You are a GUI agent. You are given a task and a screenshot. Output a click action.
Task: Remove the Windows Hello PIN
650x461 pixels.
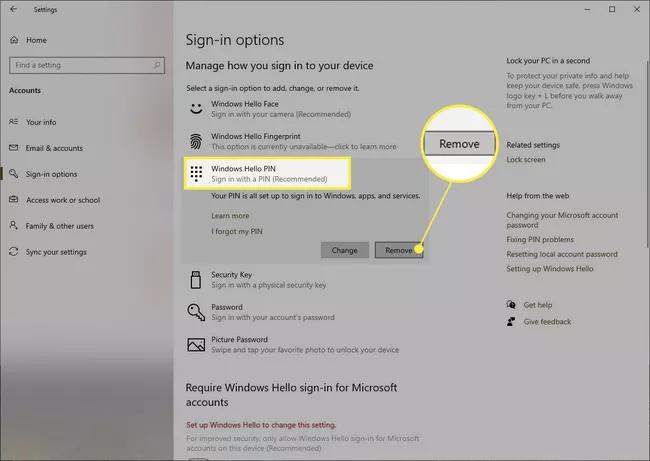point(399,250)
